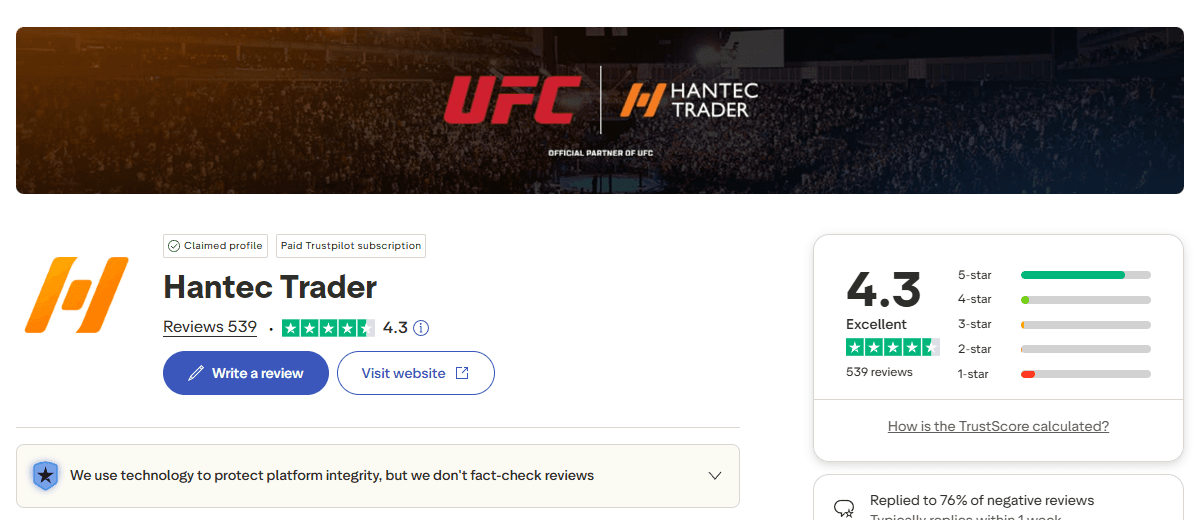Filter reviews by 4-star rating

(1054, 300)
